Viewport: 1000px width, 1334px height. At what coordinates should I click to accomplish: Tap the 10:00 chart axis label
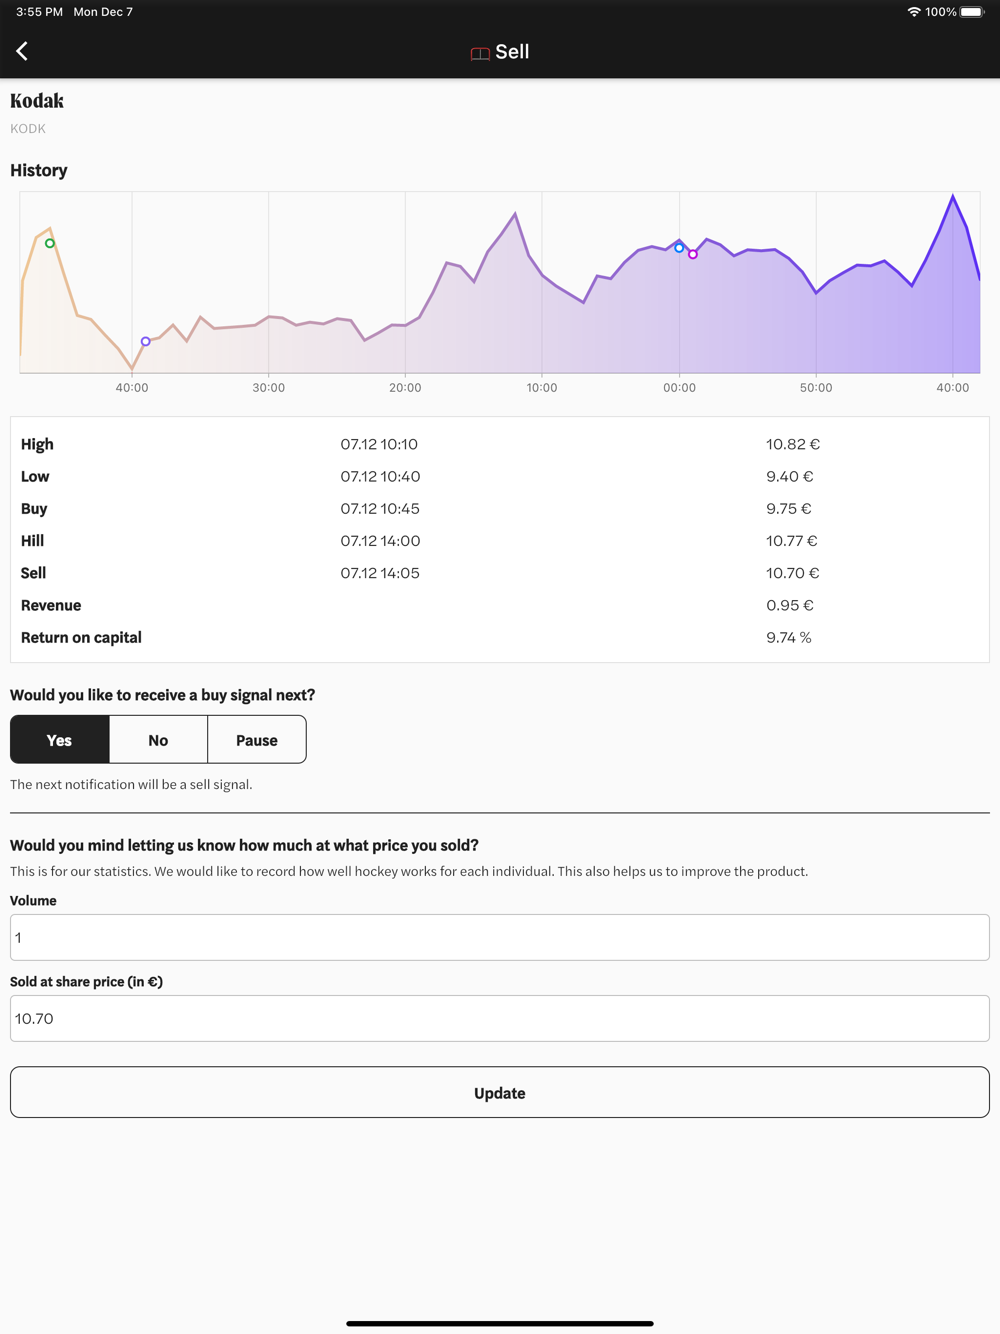point(542,387)
